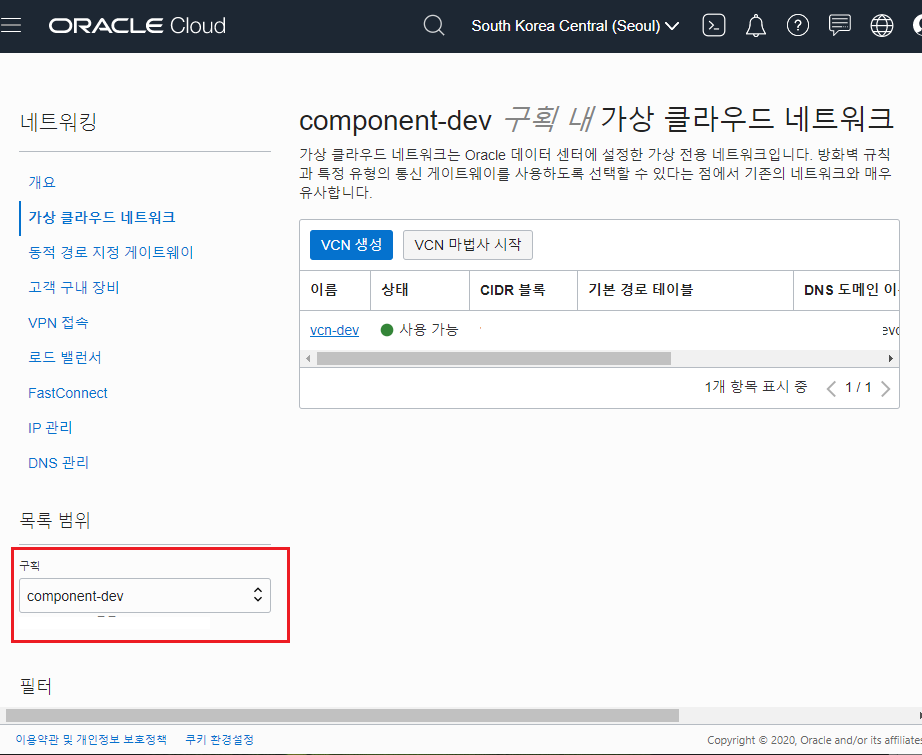Open the language globe icon
The image size is (922, 755).
point(881,26)
